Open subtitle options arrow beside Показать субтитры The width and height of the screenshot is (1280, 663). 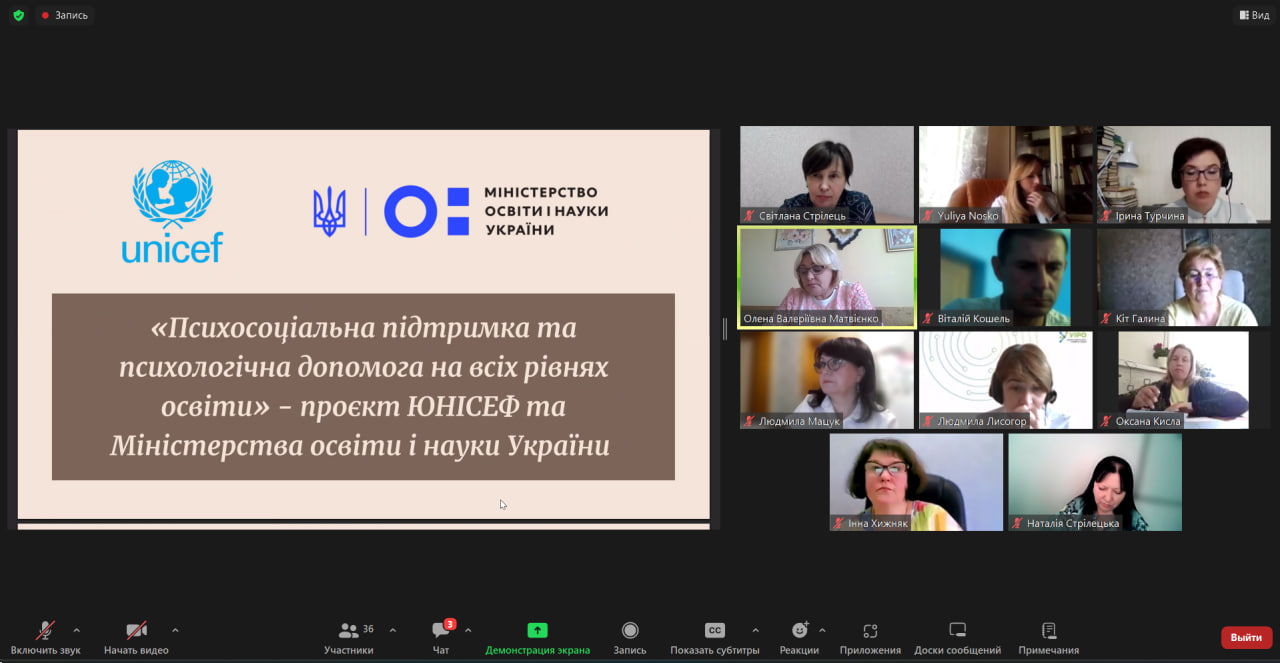pos(755,630)
